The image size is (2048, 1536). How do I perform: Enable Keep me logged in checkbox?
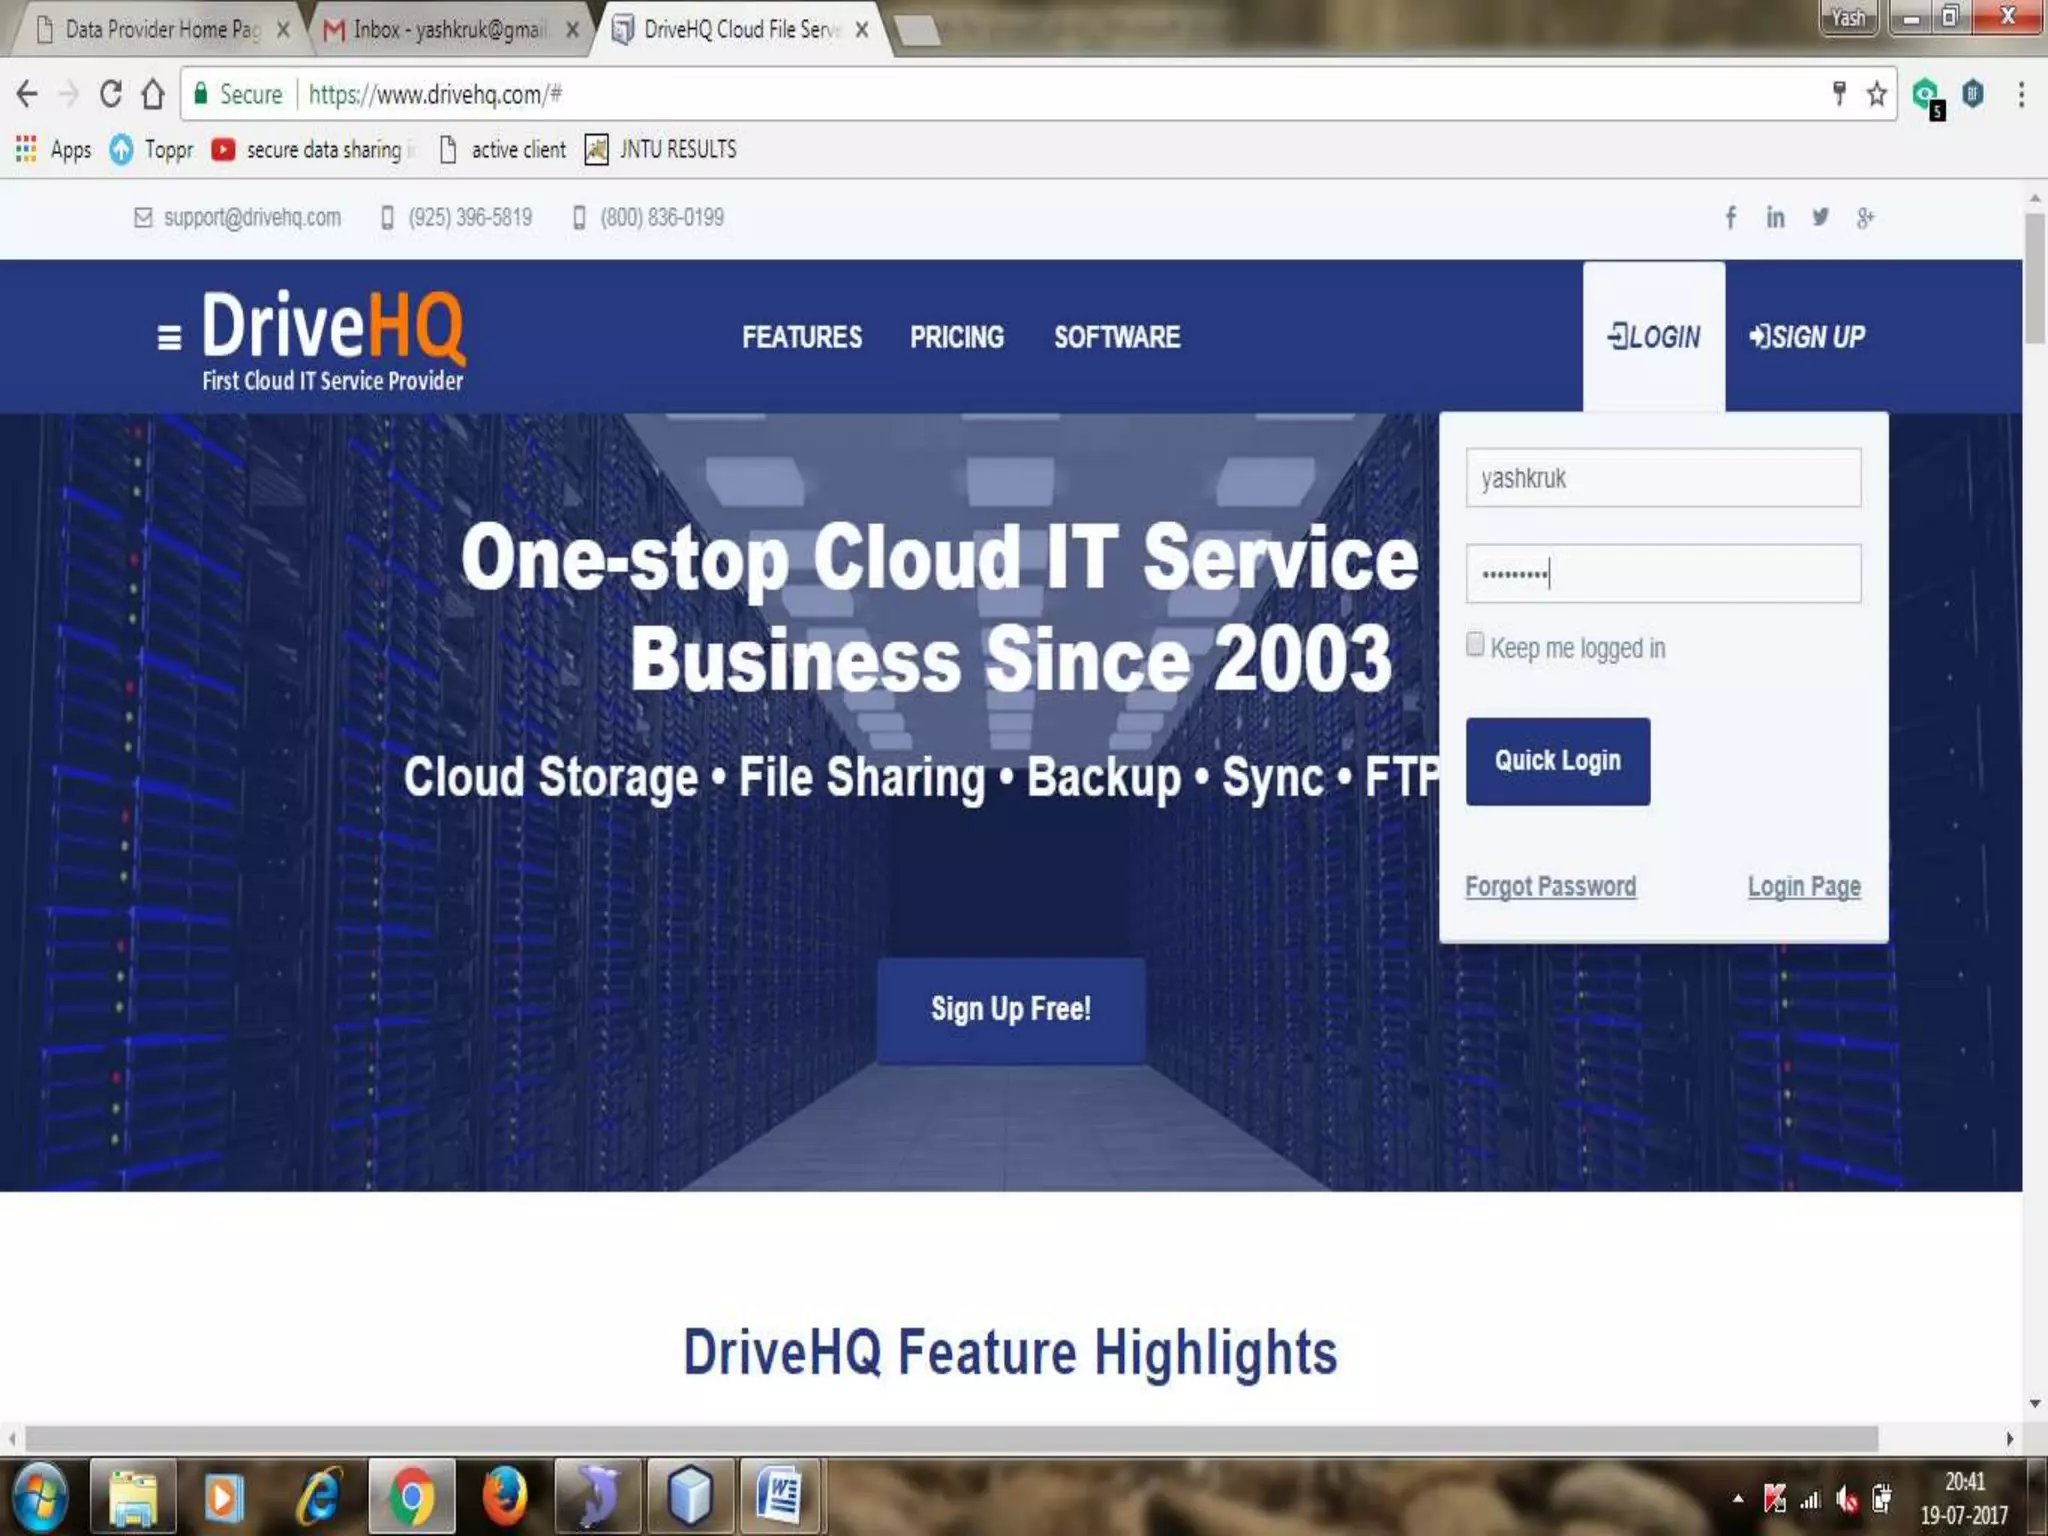tap(1475, 644)
